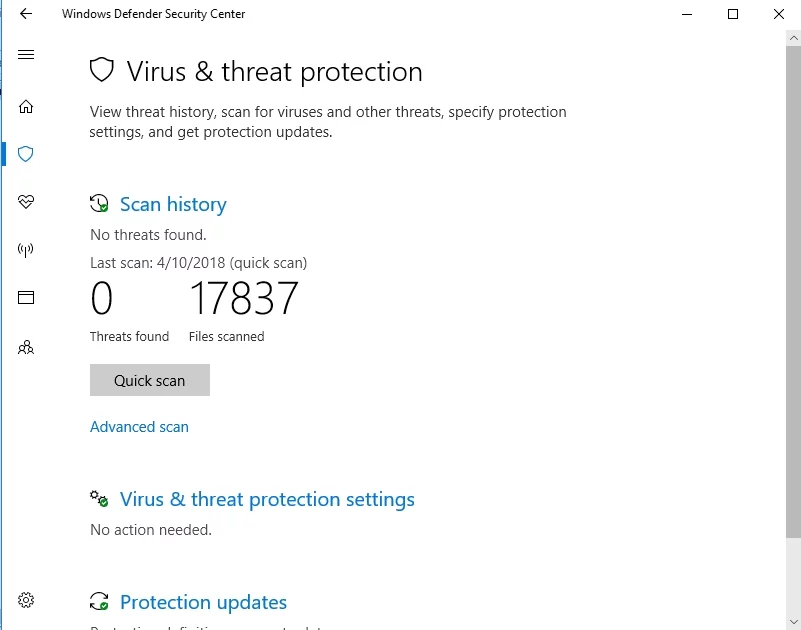
Task: Open the Advanced scan link
Action: coord(139,427)
